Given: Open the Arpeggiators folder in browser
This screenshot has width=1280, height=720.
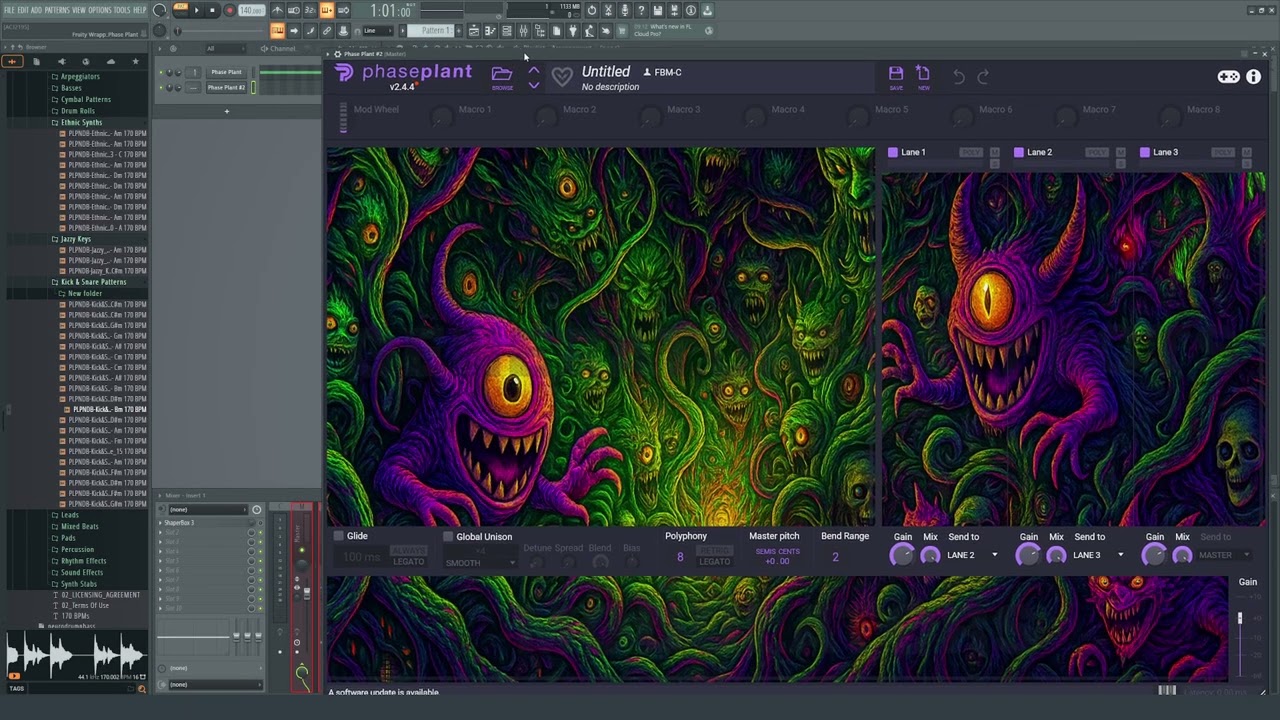Looking at the screenshot, I should click(x=80, y=76).
